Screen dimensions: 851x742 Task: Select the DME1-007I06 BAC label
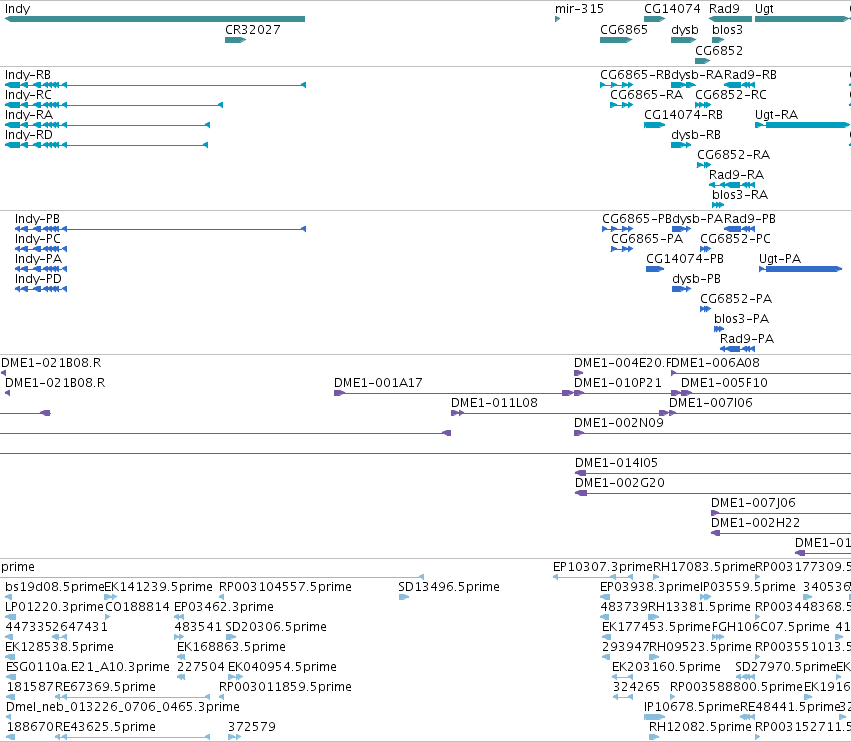[x=710, y=403]
